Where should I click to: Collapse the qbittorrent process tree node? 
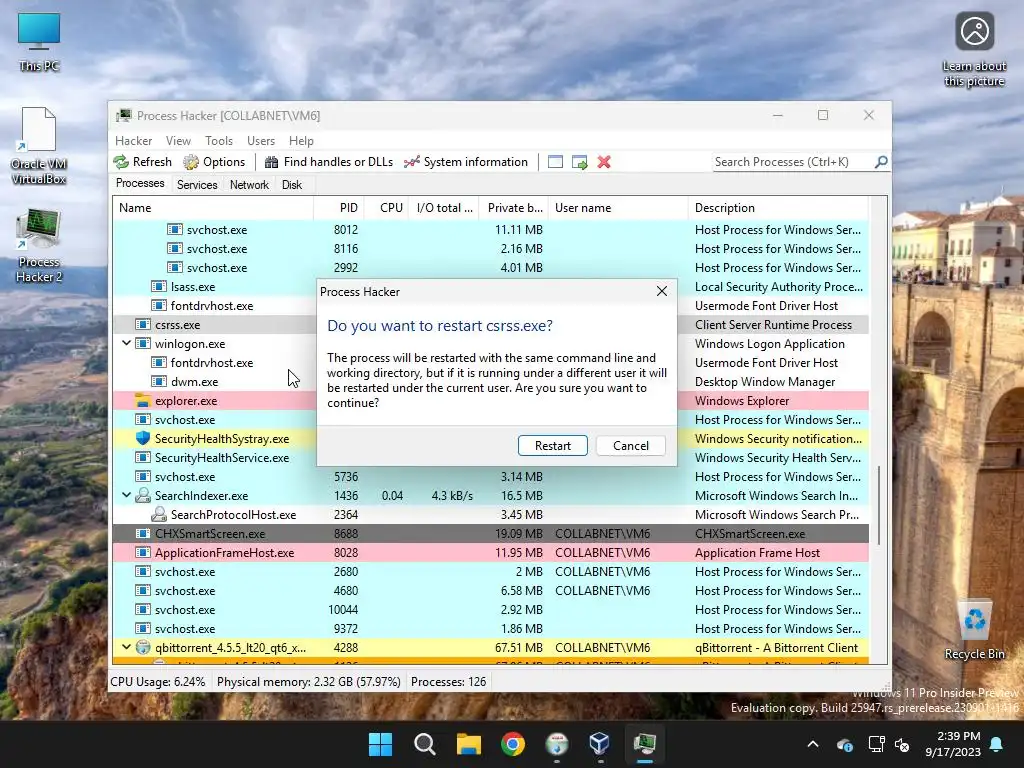[126, 647]
